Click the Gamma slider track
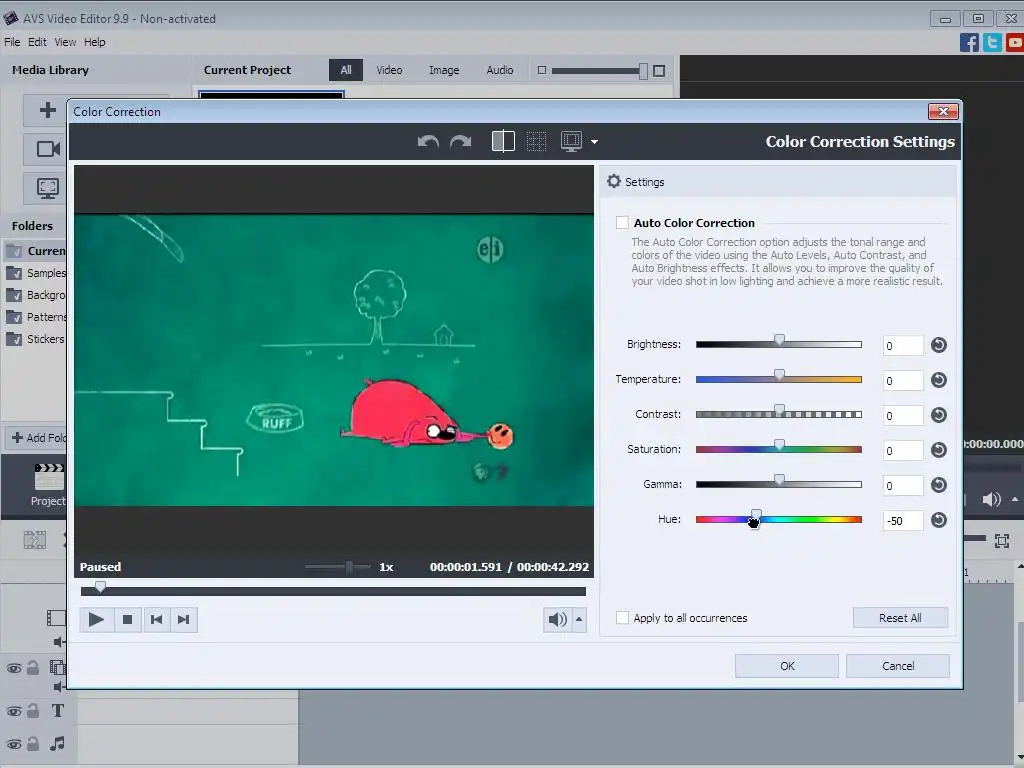The width and height of the screenshot is (1024, 768). pos(778,484)
